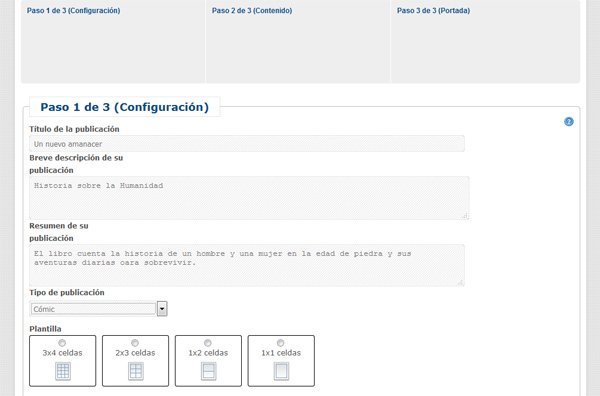
Task: Click the 'Tipo de publicación' label
Action: point(67,292)
